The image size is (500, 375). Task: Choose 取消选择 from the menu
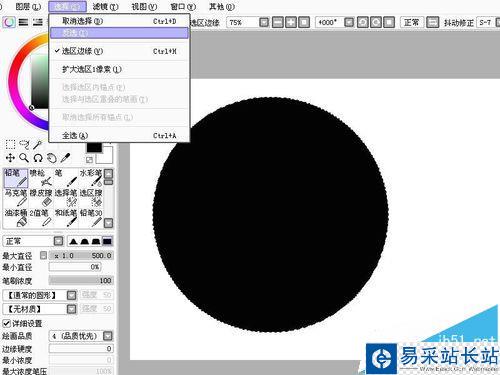[119, 21]
